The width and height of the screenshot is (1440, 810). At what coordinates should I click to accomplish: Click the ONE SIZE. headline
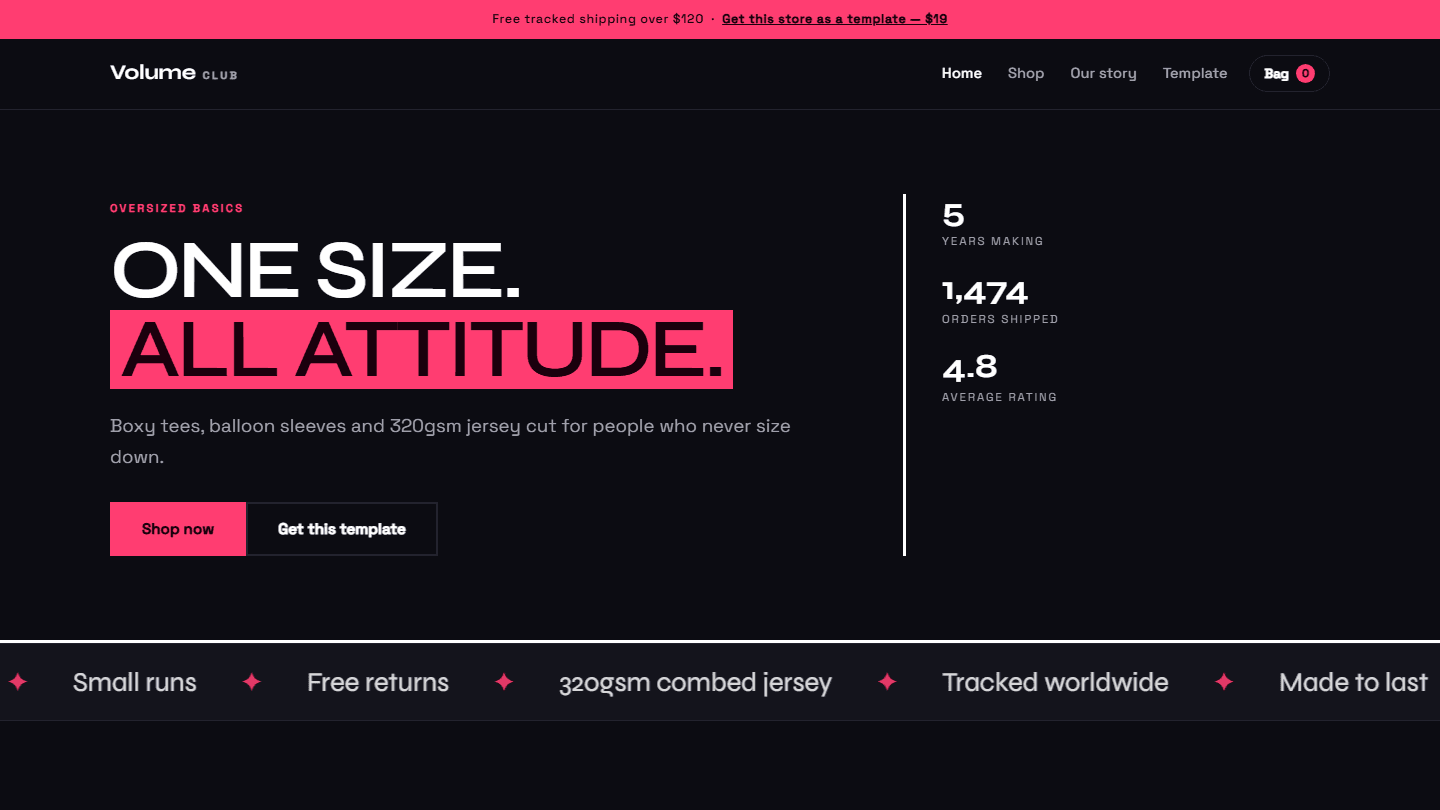(x=316, y=271)
